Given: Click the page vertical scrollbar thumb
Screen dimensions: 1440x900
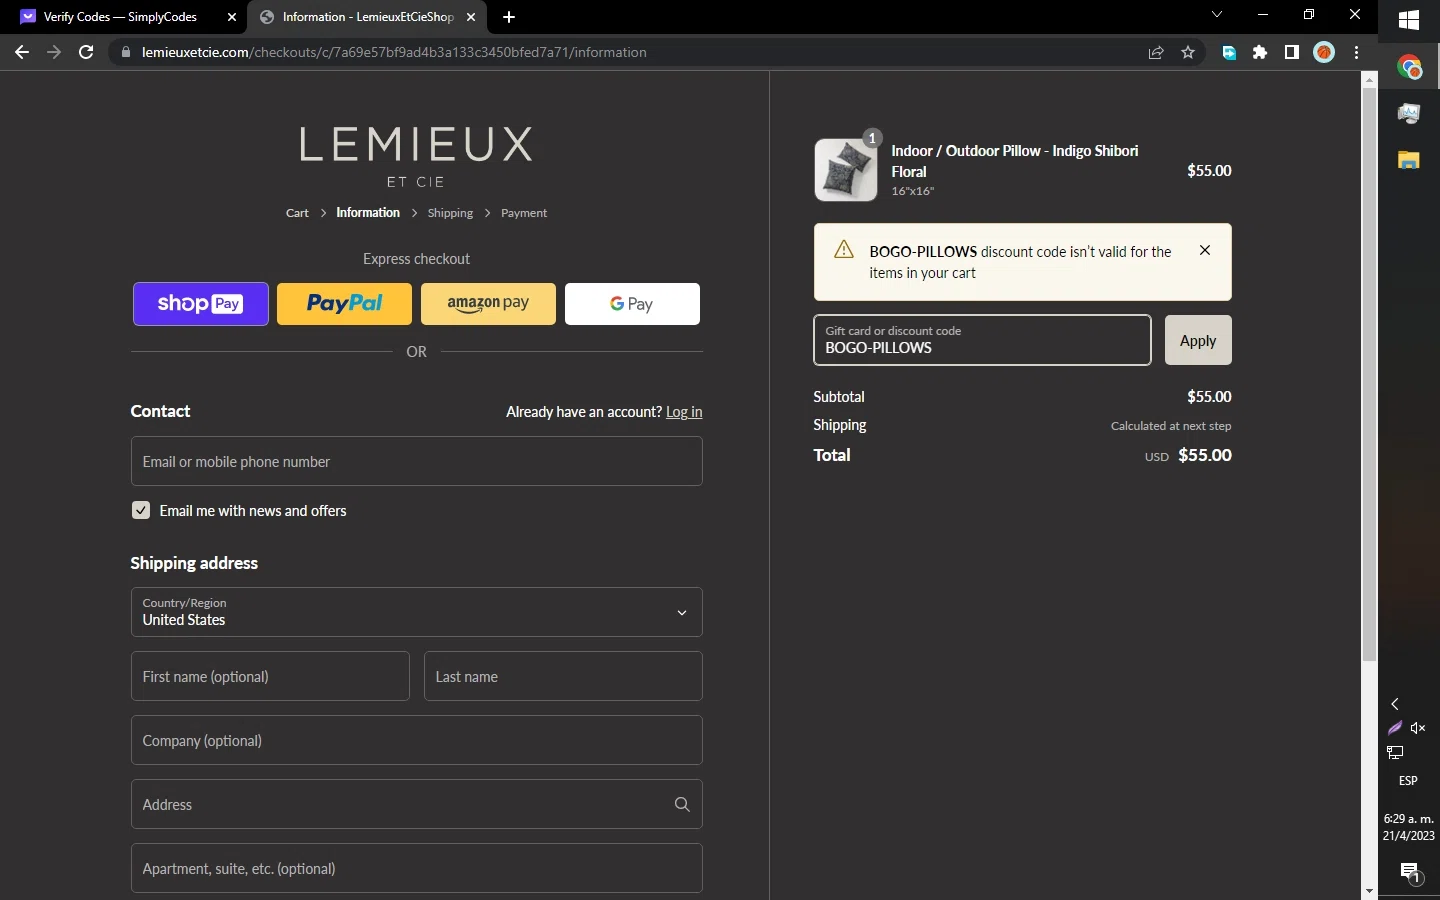Looking at the screenshot, I should [1369, 375].
